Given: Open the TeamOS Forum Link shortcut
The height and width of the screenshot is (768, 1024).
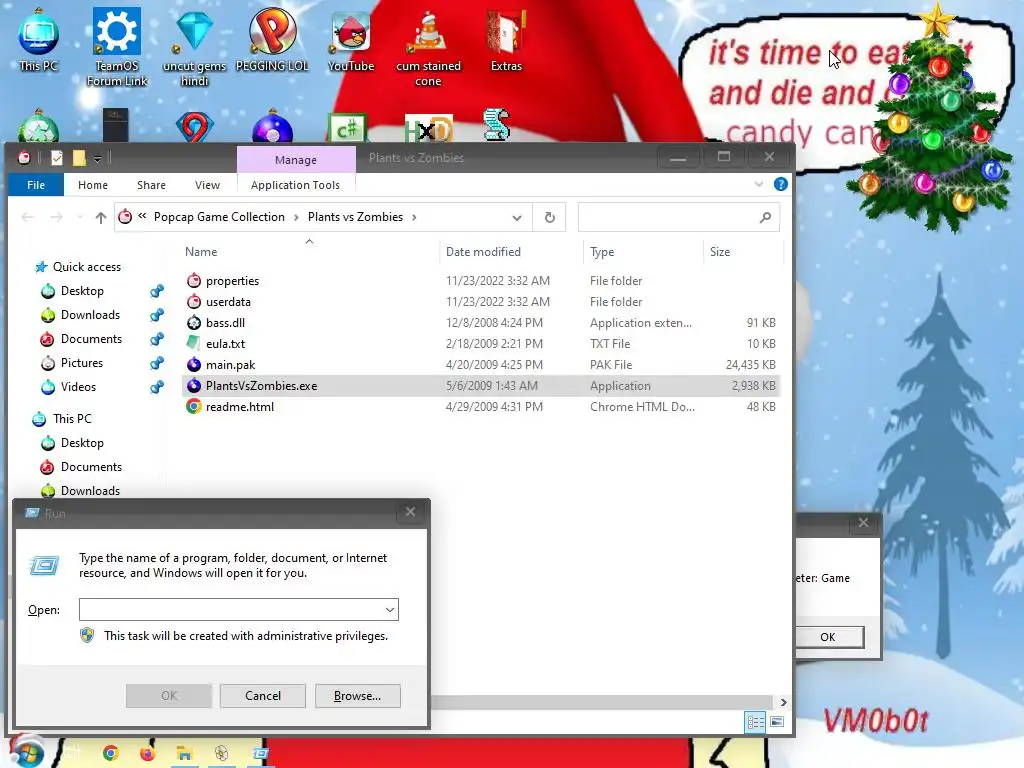Looking at the screenshot, I should [117, 47].
